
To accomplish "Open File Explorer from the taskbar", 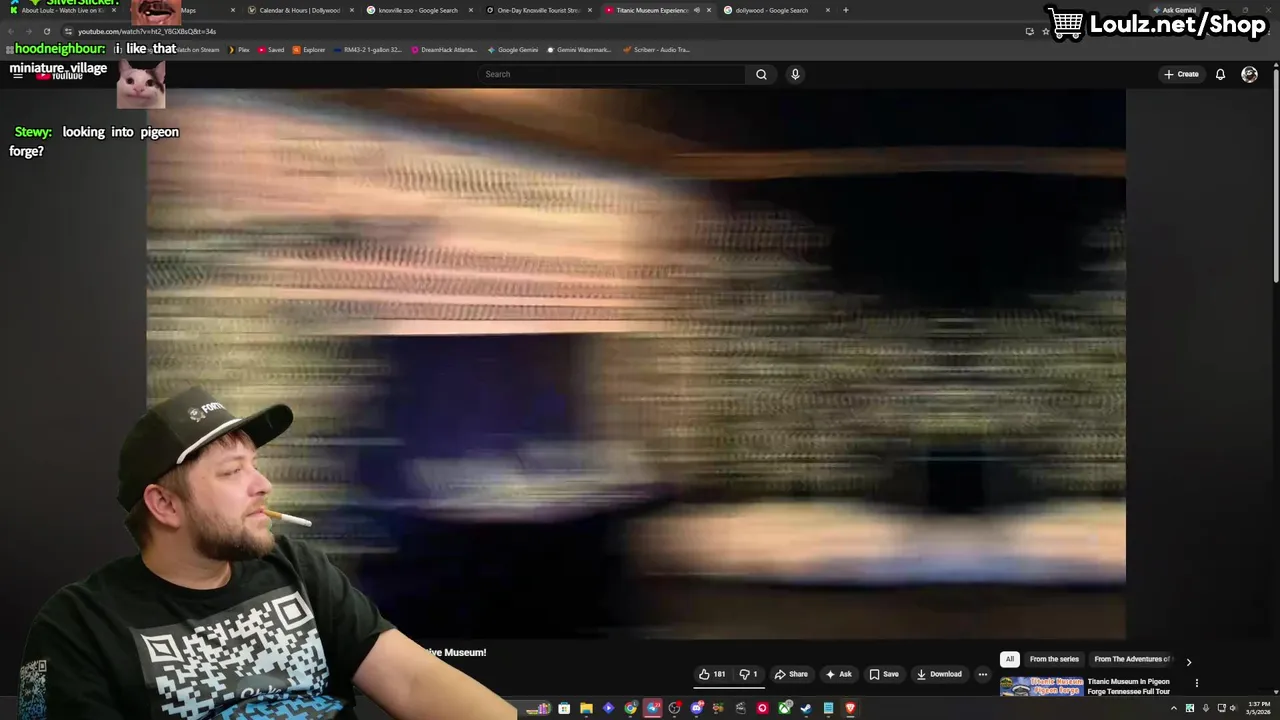I will (586, 708).
